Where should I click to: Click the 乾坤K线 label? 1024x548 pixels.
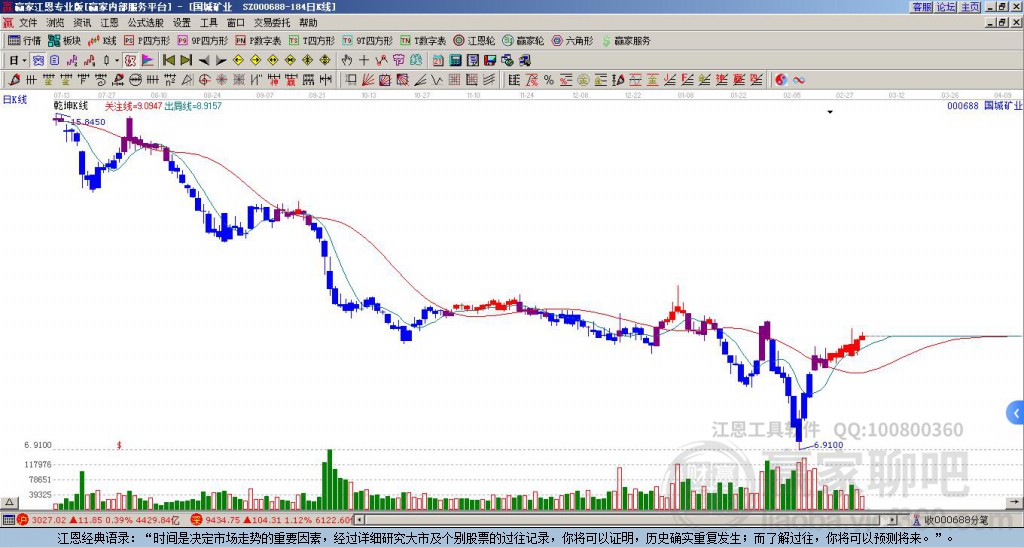(71, 106)
